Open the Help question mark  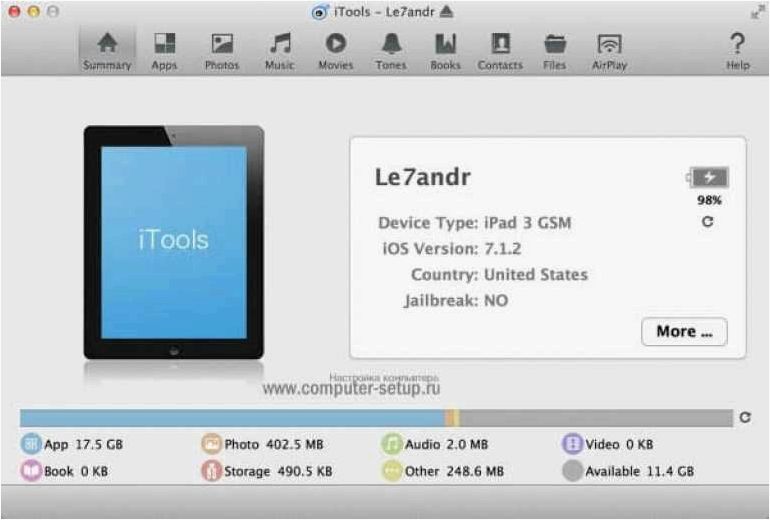pos(738,52)
